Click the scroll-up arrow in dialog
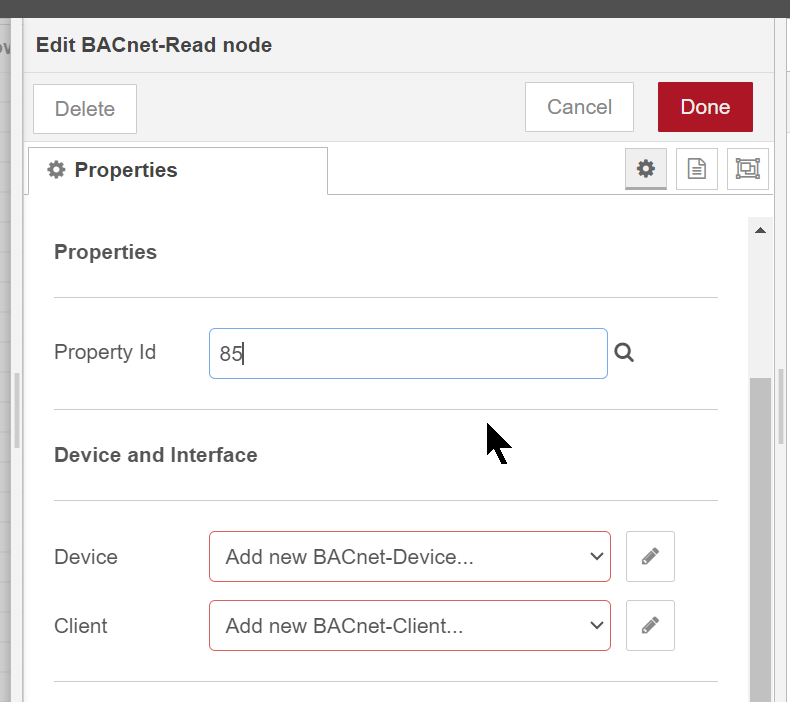The image size is (790, 702). click(760, 230)
